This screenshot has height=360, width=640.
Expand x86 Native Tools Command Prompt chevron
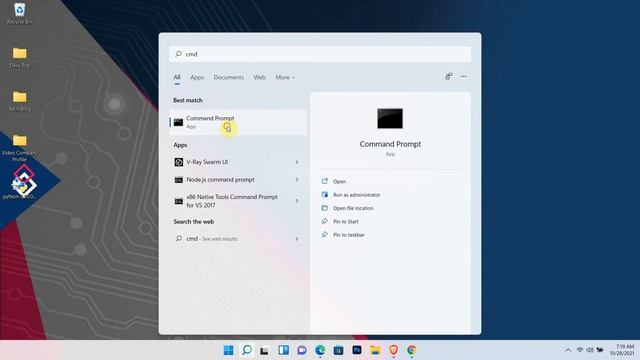click(297, 201)
